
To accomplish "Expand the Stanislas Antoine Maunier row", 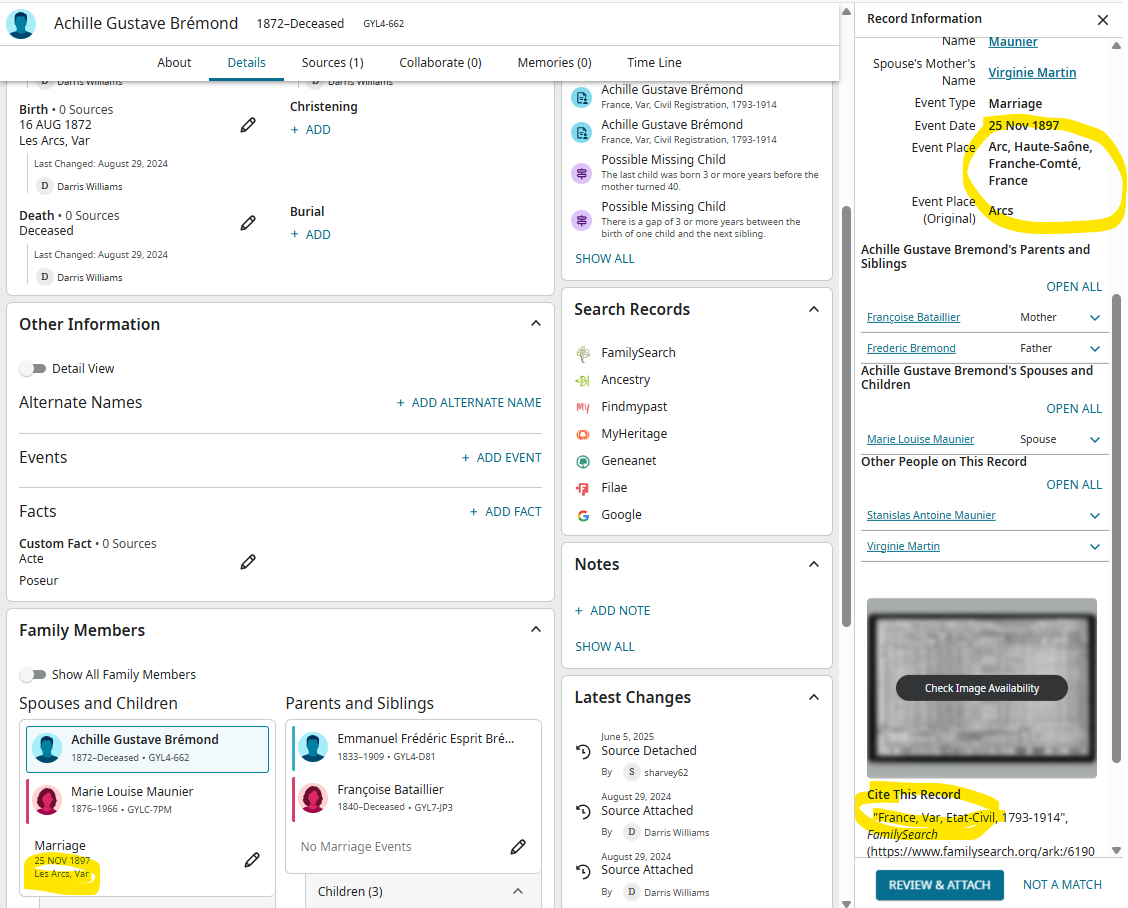I will click(1095, 516).
